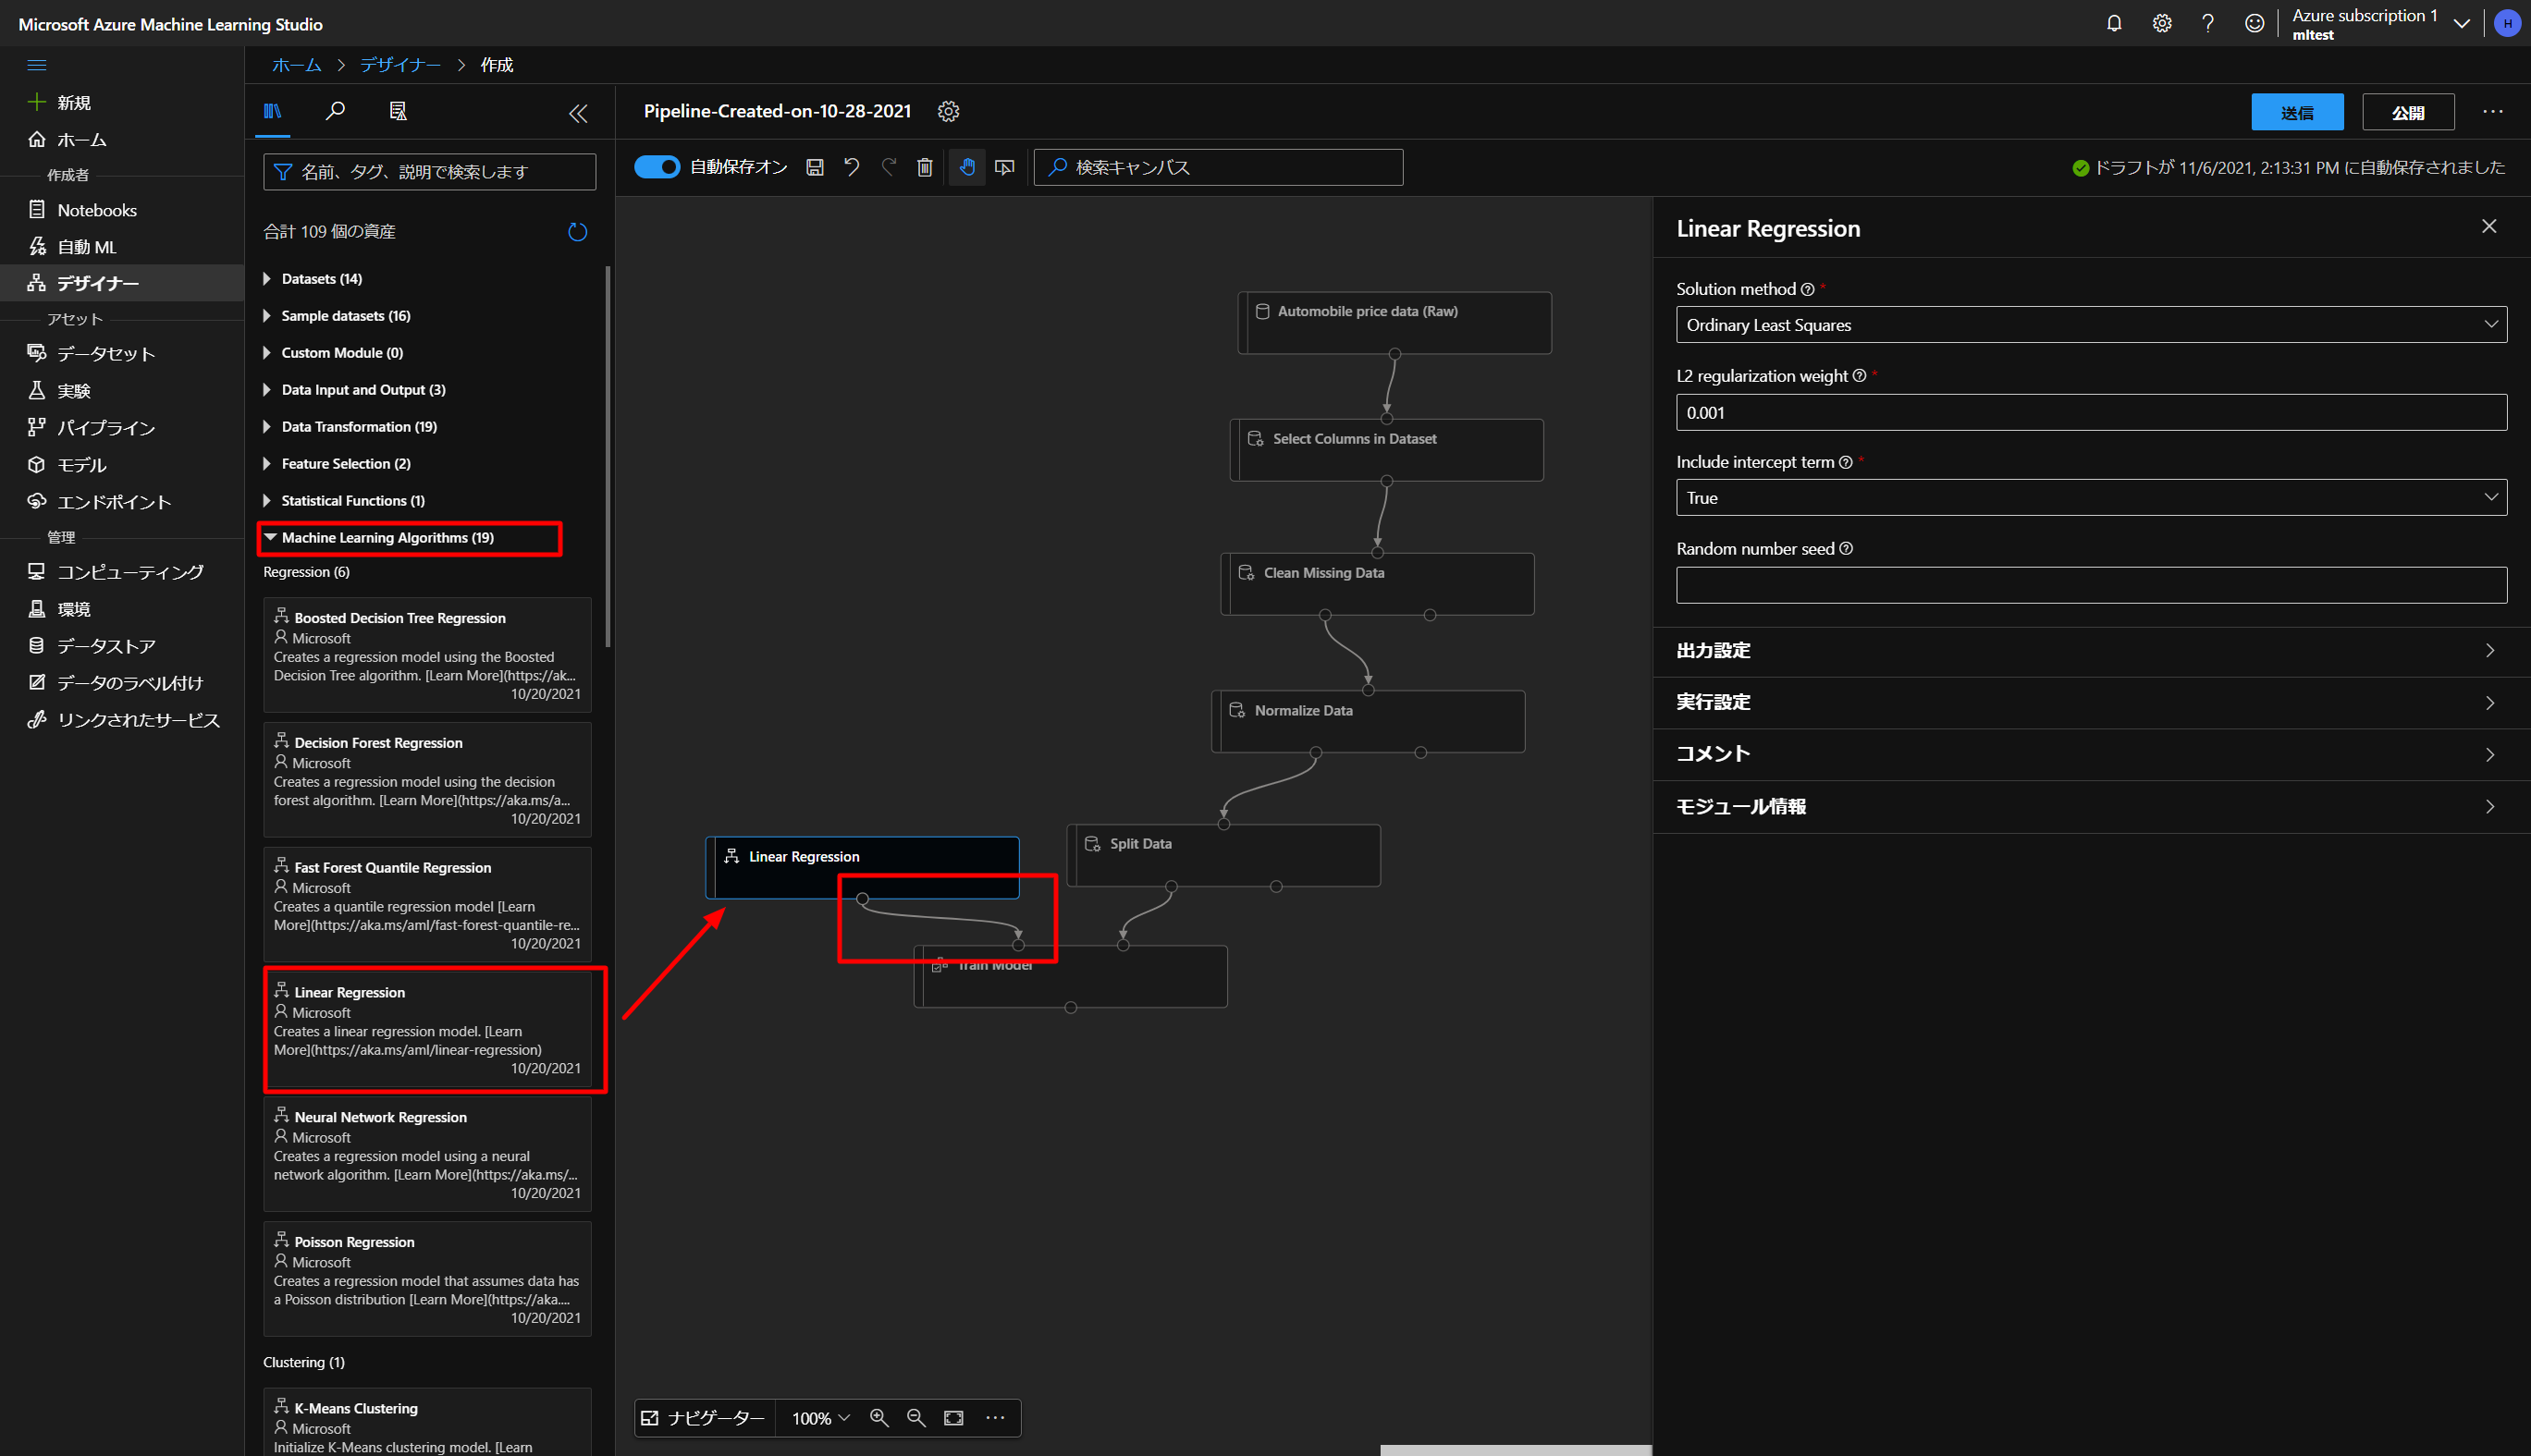Switch to the search tab in asset panel
This screenshot has width=2531, height=1456.
pos(335,111)
